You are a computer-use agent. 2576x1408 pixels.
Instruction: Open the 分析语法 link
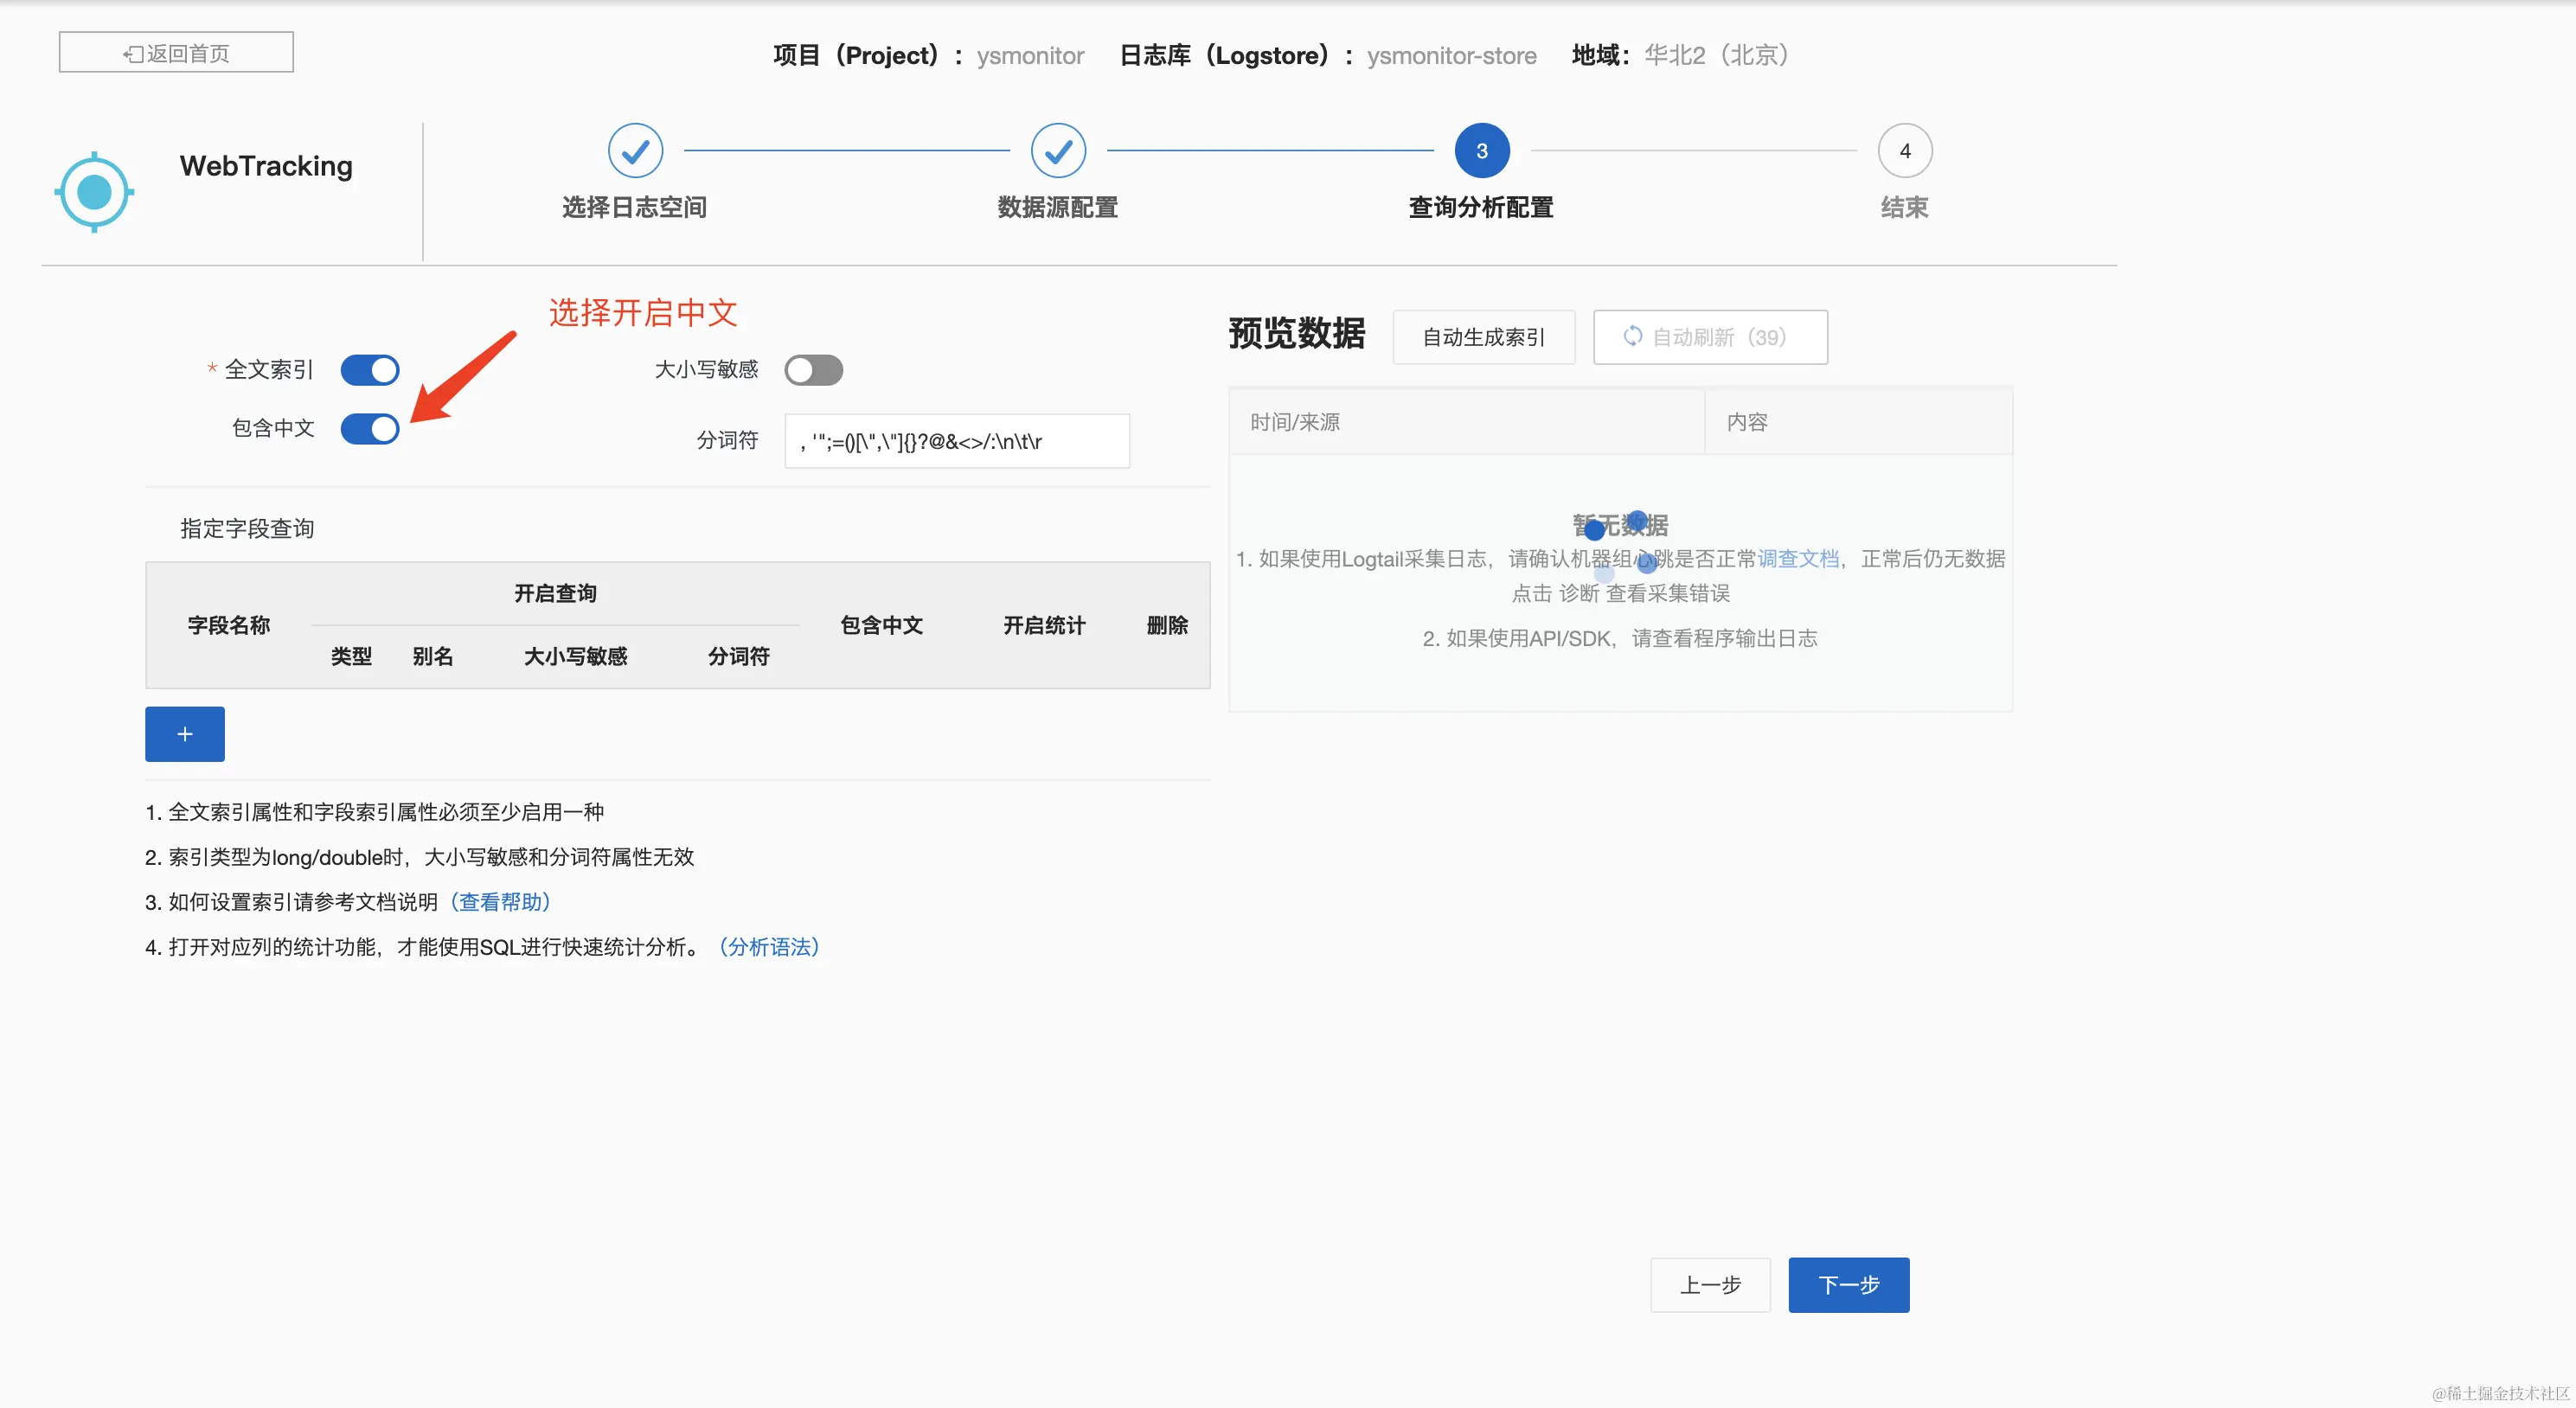coord(770,947)
